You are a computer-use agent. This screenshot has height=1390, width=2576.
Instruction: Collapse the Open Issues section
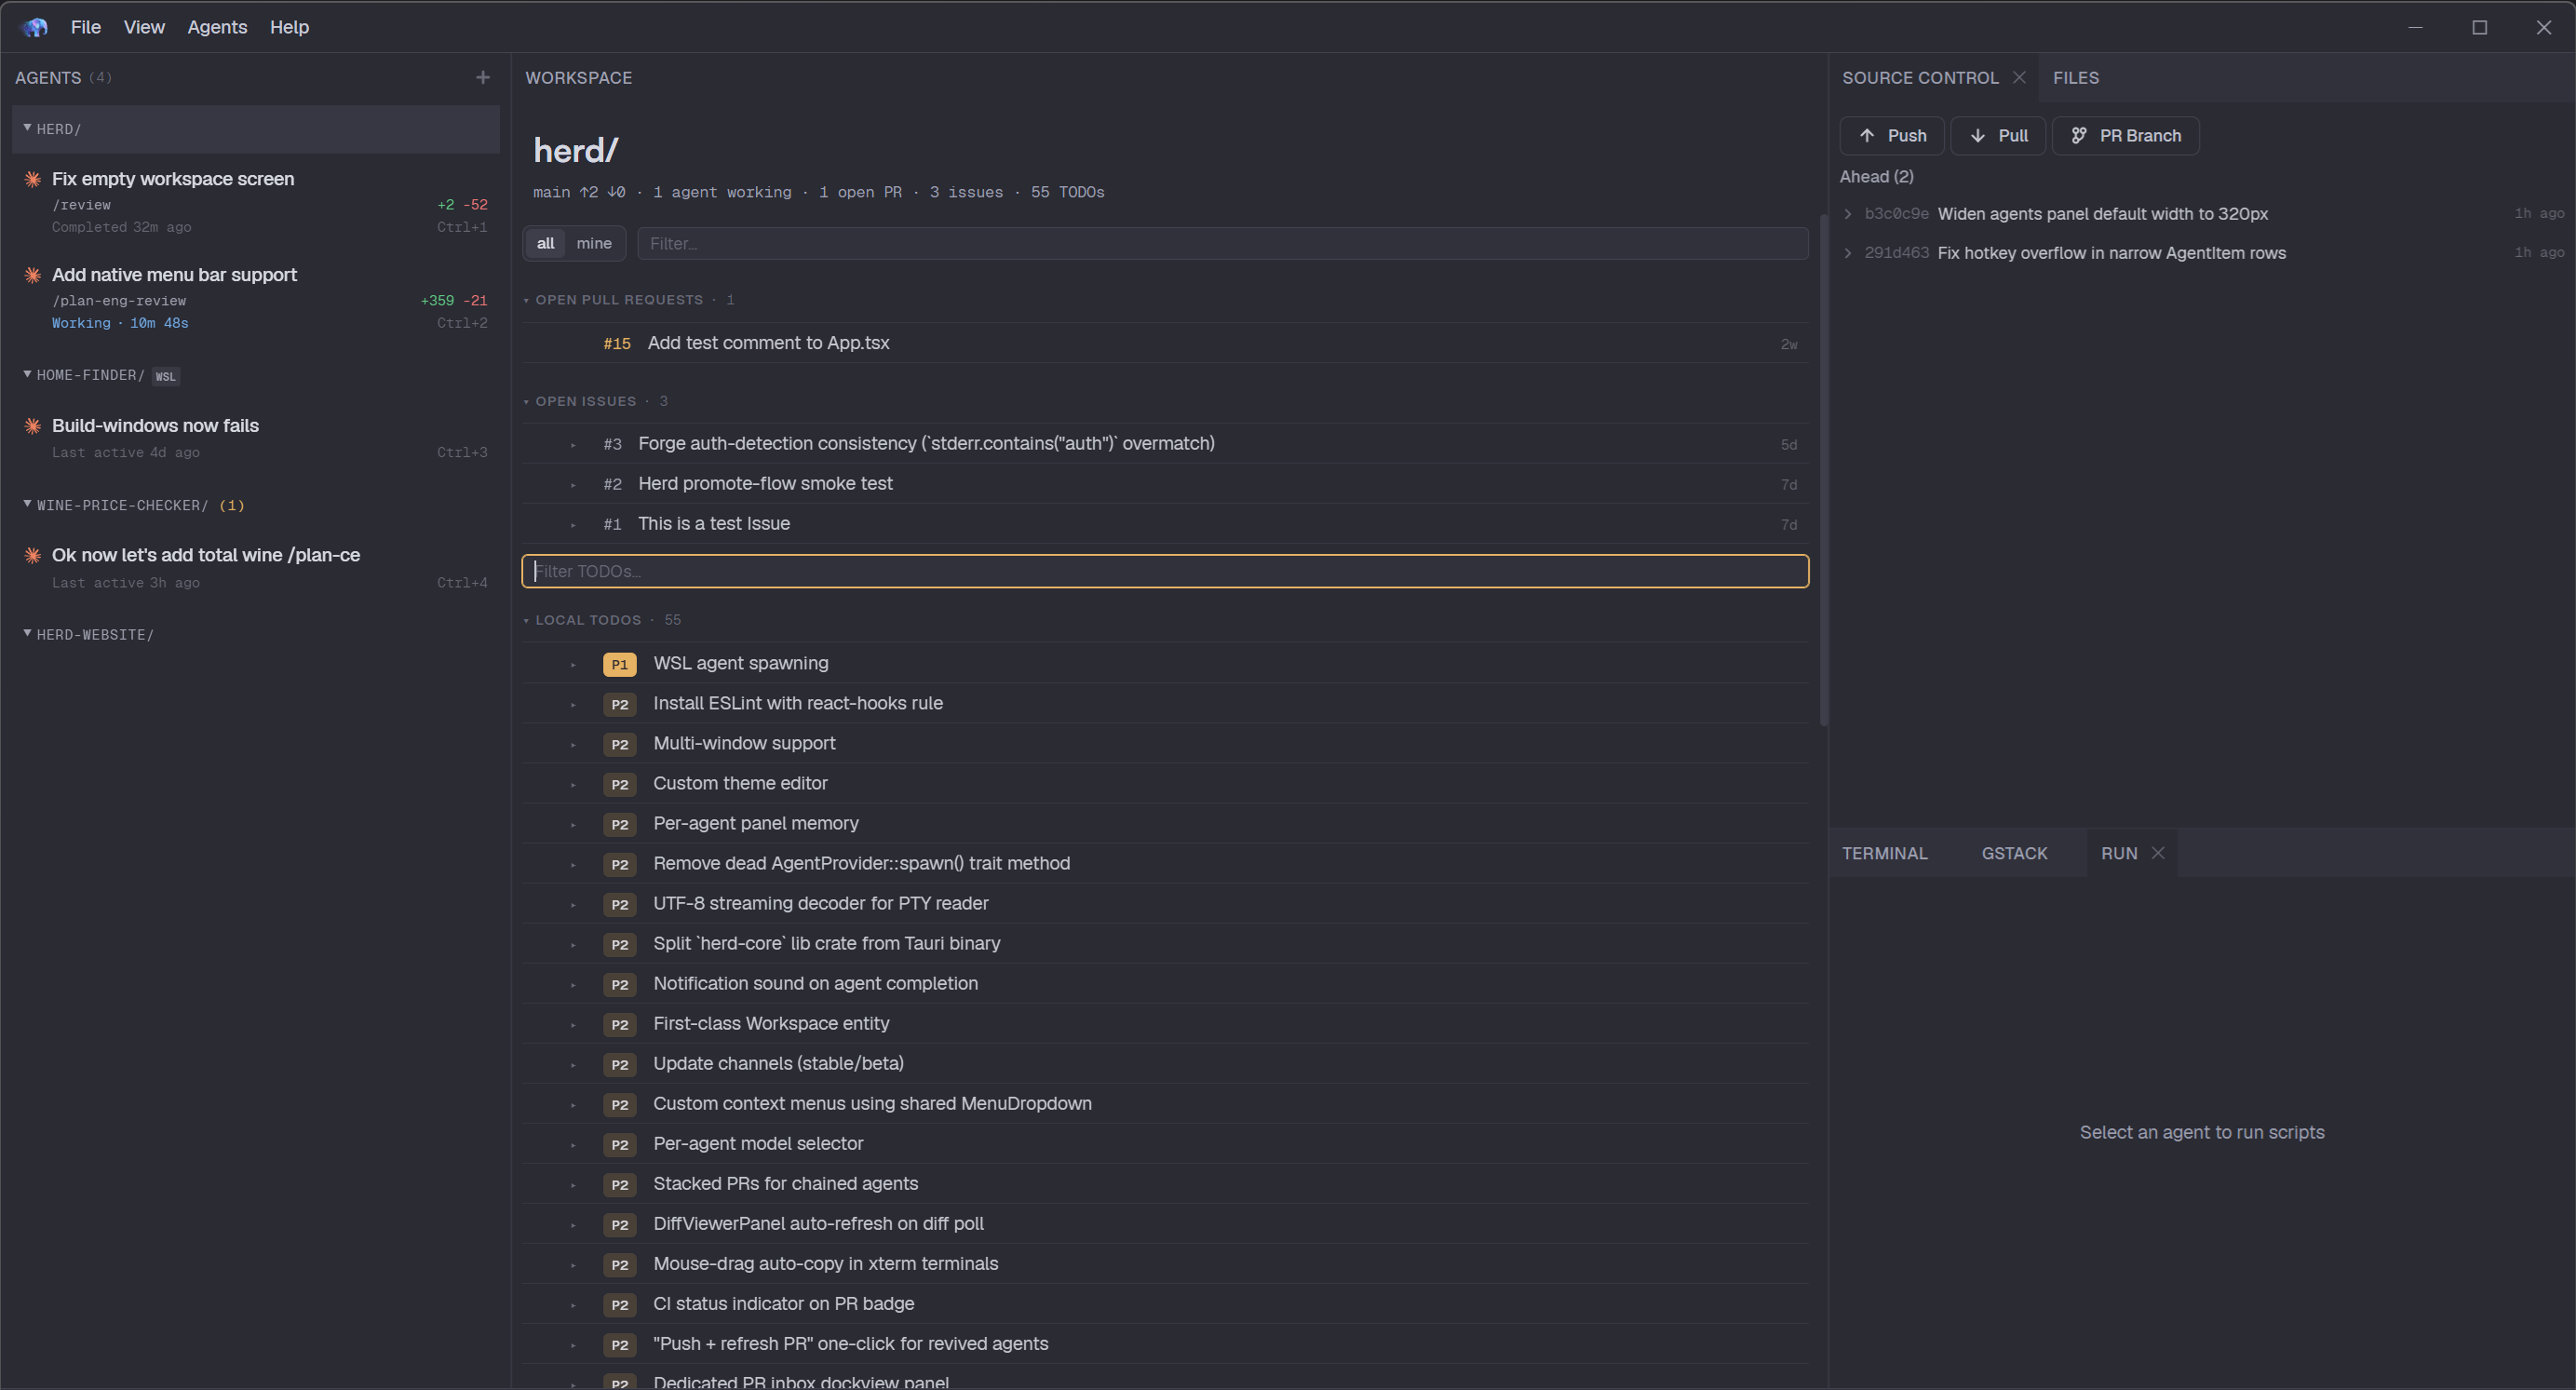526,401
